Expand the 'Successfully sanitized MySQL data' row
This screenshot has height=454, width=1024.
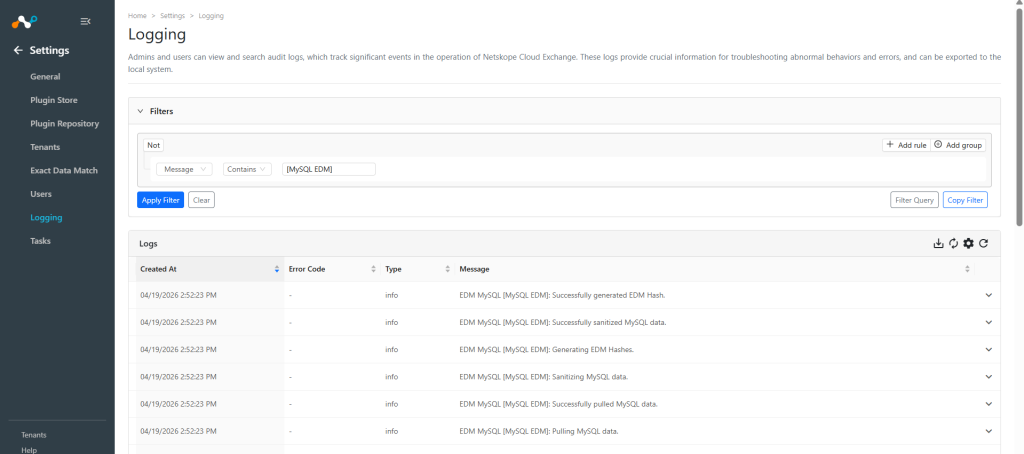pos(988,323)
